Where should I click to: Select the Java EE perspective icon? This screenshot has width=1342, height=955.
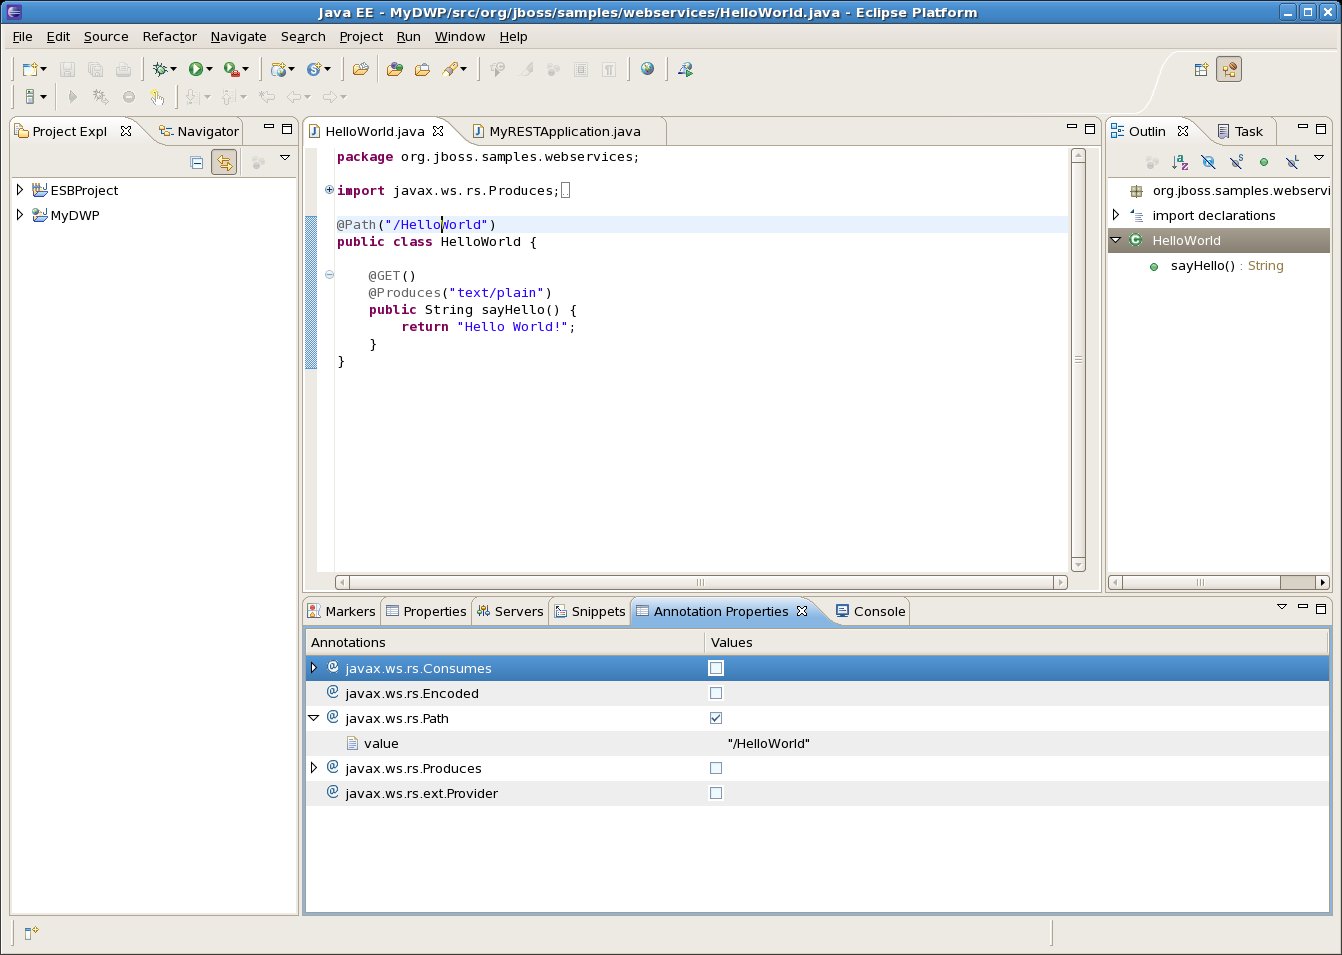point(1229,69)
